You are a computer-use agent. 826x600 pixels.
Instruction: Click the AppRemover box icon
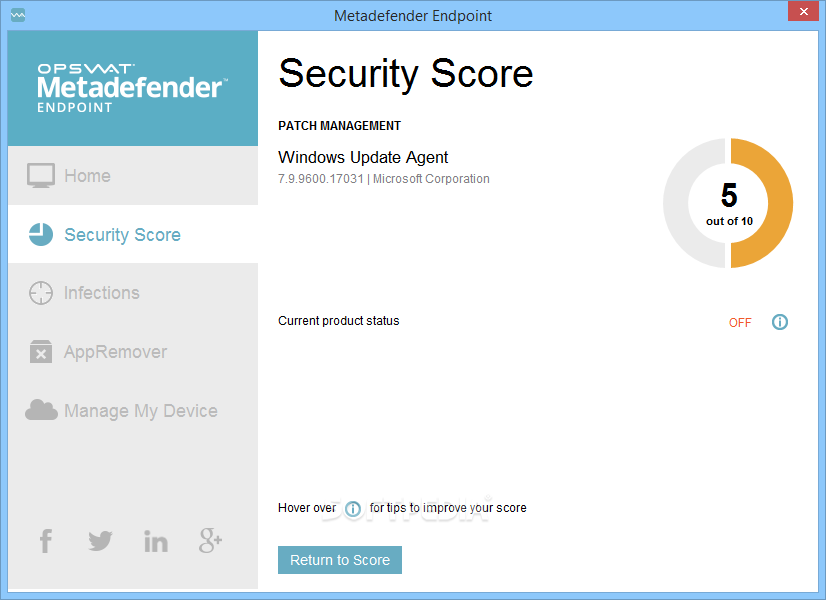pyautogui.click(x=41, y=352)
